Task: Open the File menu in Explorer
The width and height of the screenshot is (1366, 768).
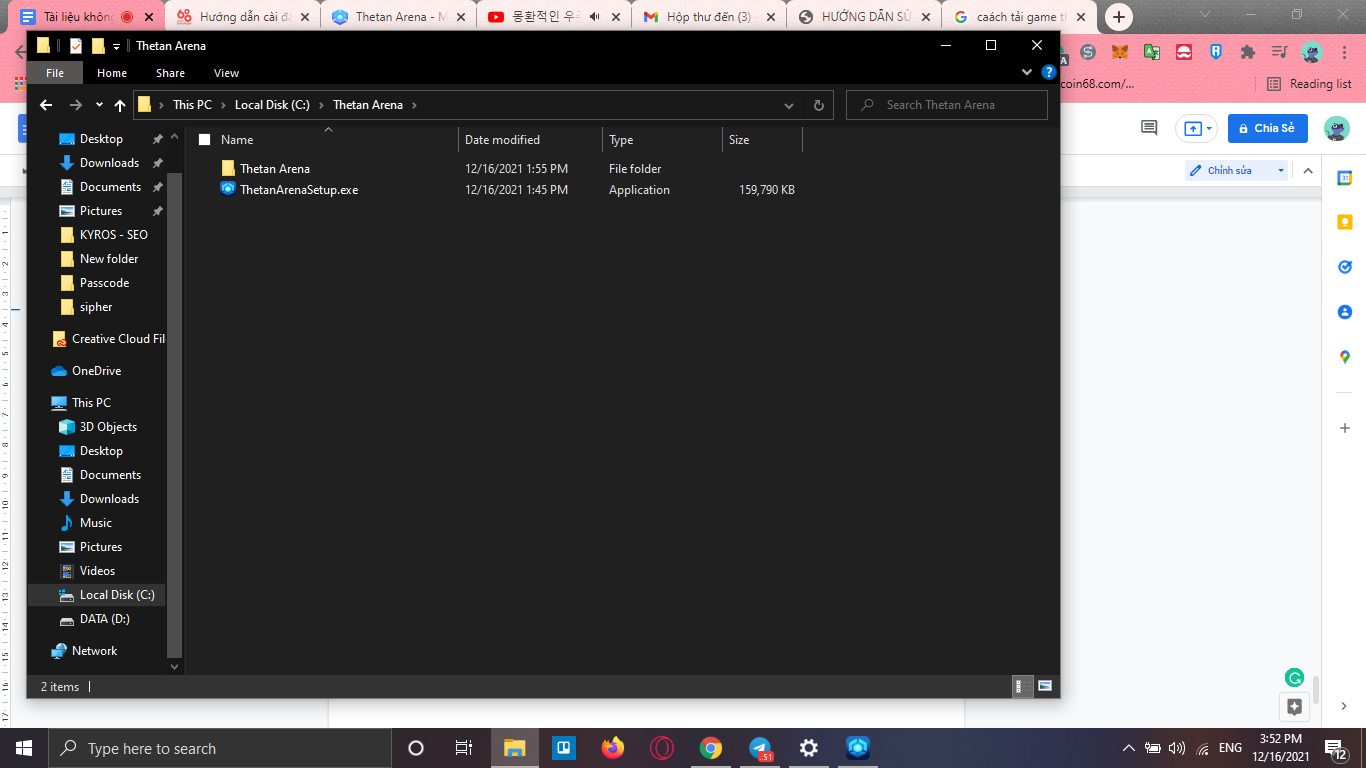Action: 55,73
